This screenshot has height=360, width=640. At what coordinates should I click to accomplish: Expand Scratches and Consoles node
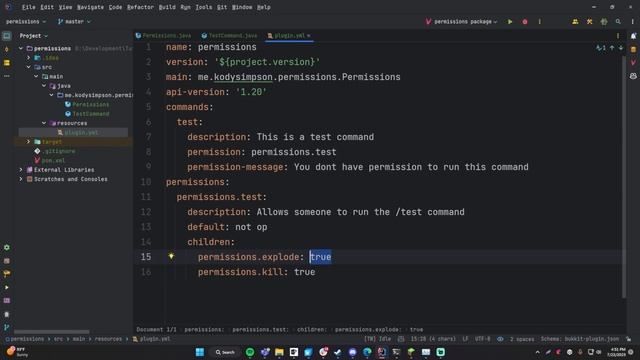[x=21, y=179]
